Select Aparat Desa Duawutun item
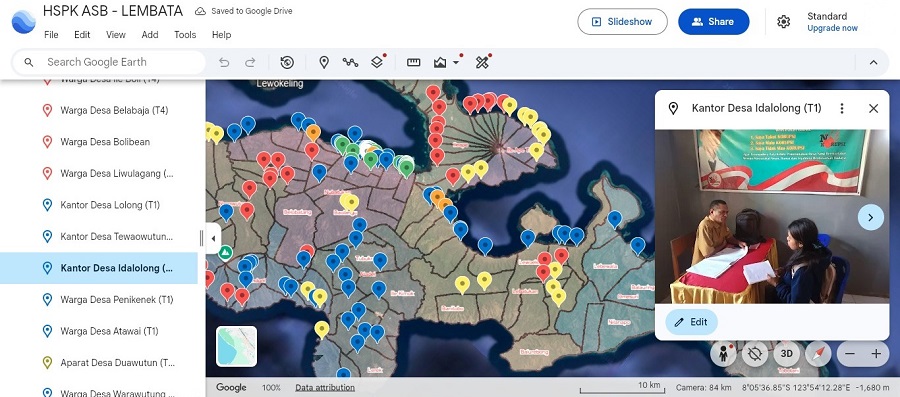Screen dimensions: 900x397 pos(99,363)
